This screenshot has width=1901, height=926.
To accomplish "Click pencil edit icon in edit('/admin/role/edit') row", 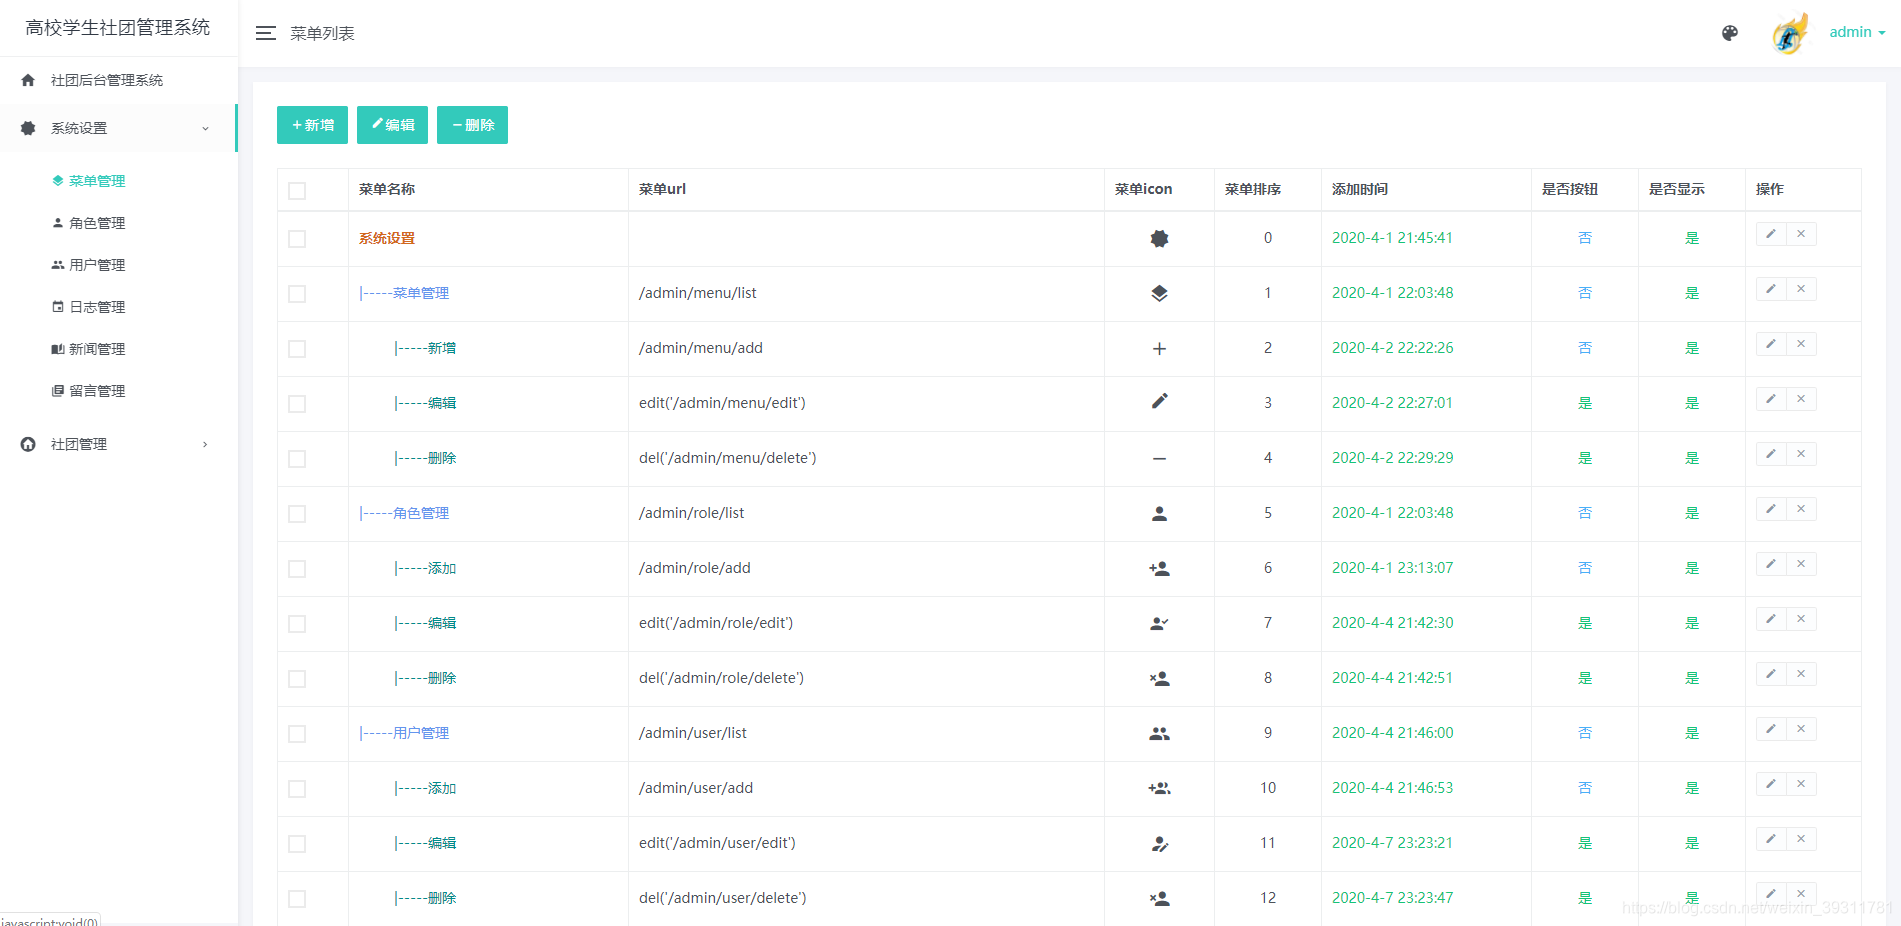I will (1771, 619).
